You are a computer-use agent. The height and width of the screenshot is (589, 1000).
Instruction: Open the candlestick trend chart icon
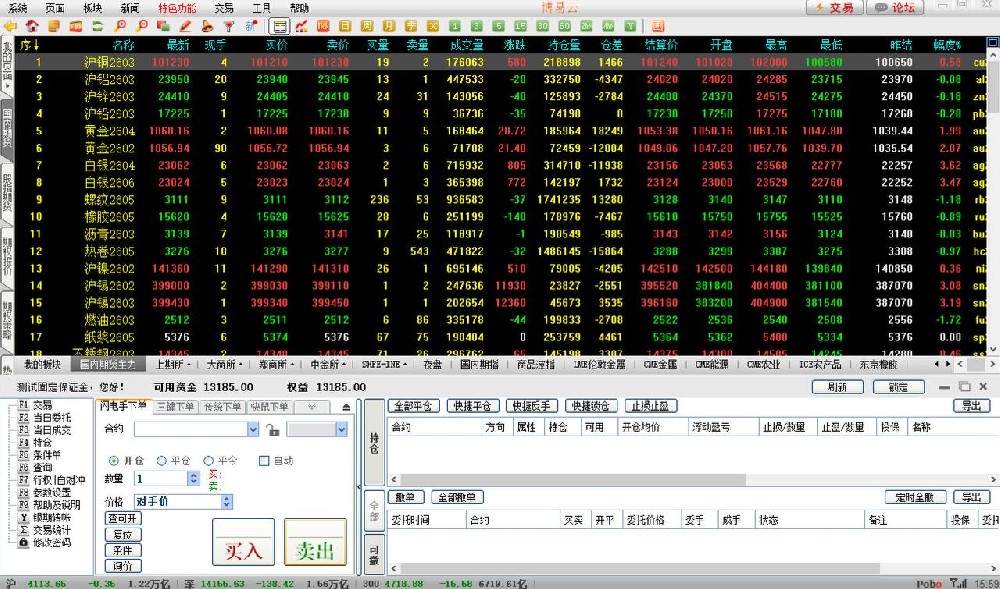[x=301, y=25]
